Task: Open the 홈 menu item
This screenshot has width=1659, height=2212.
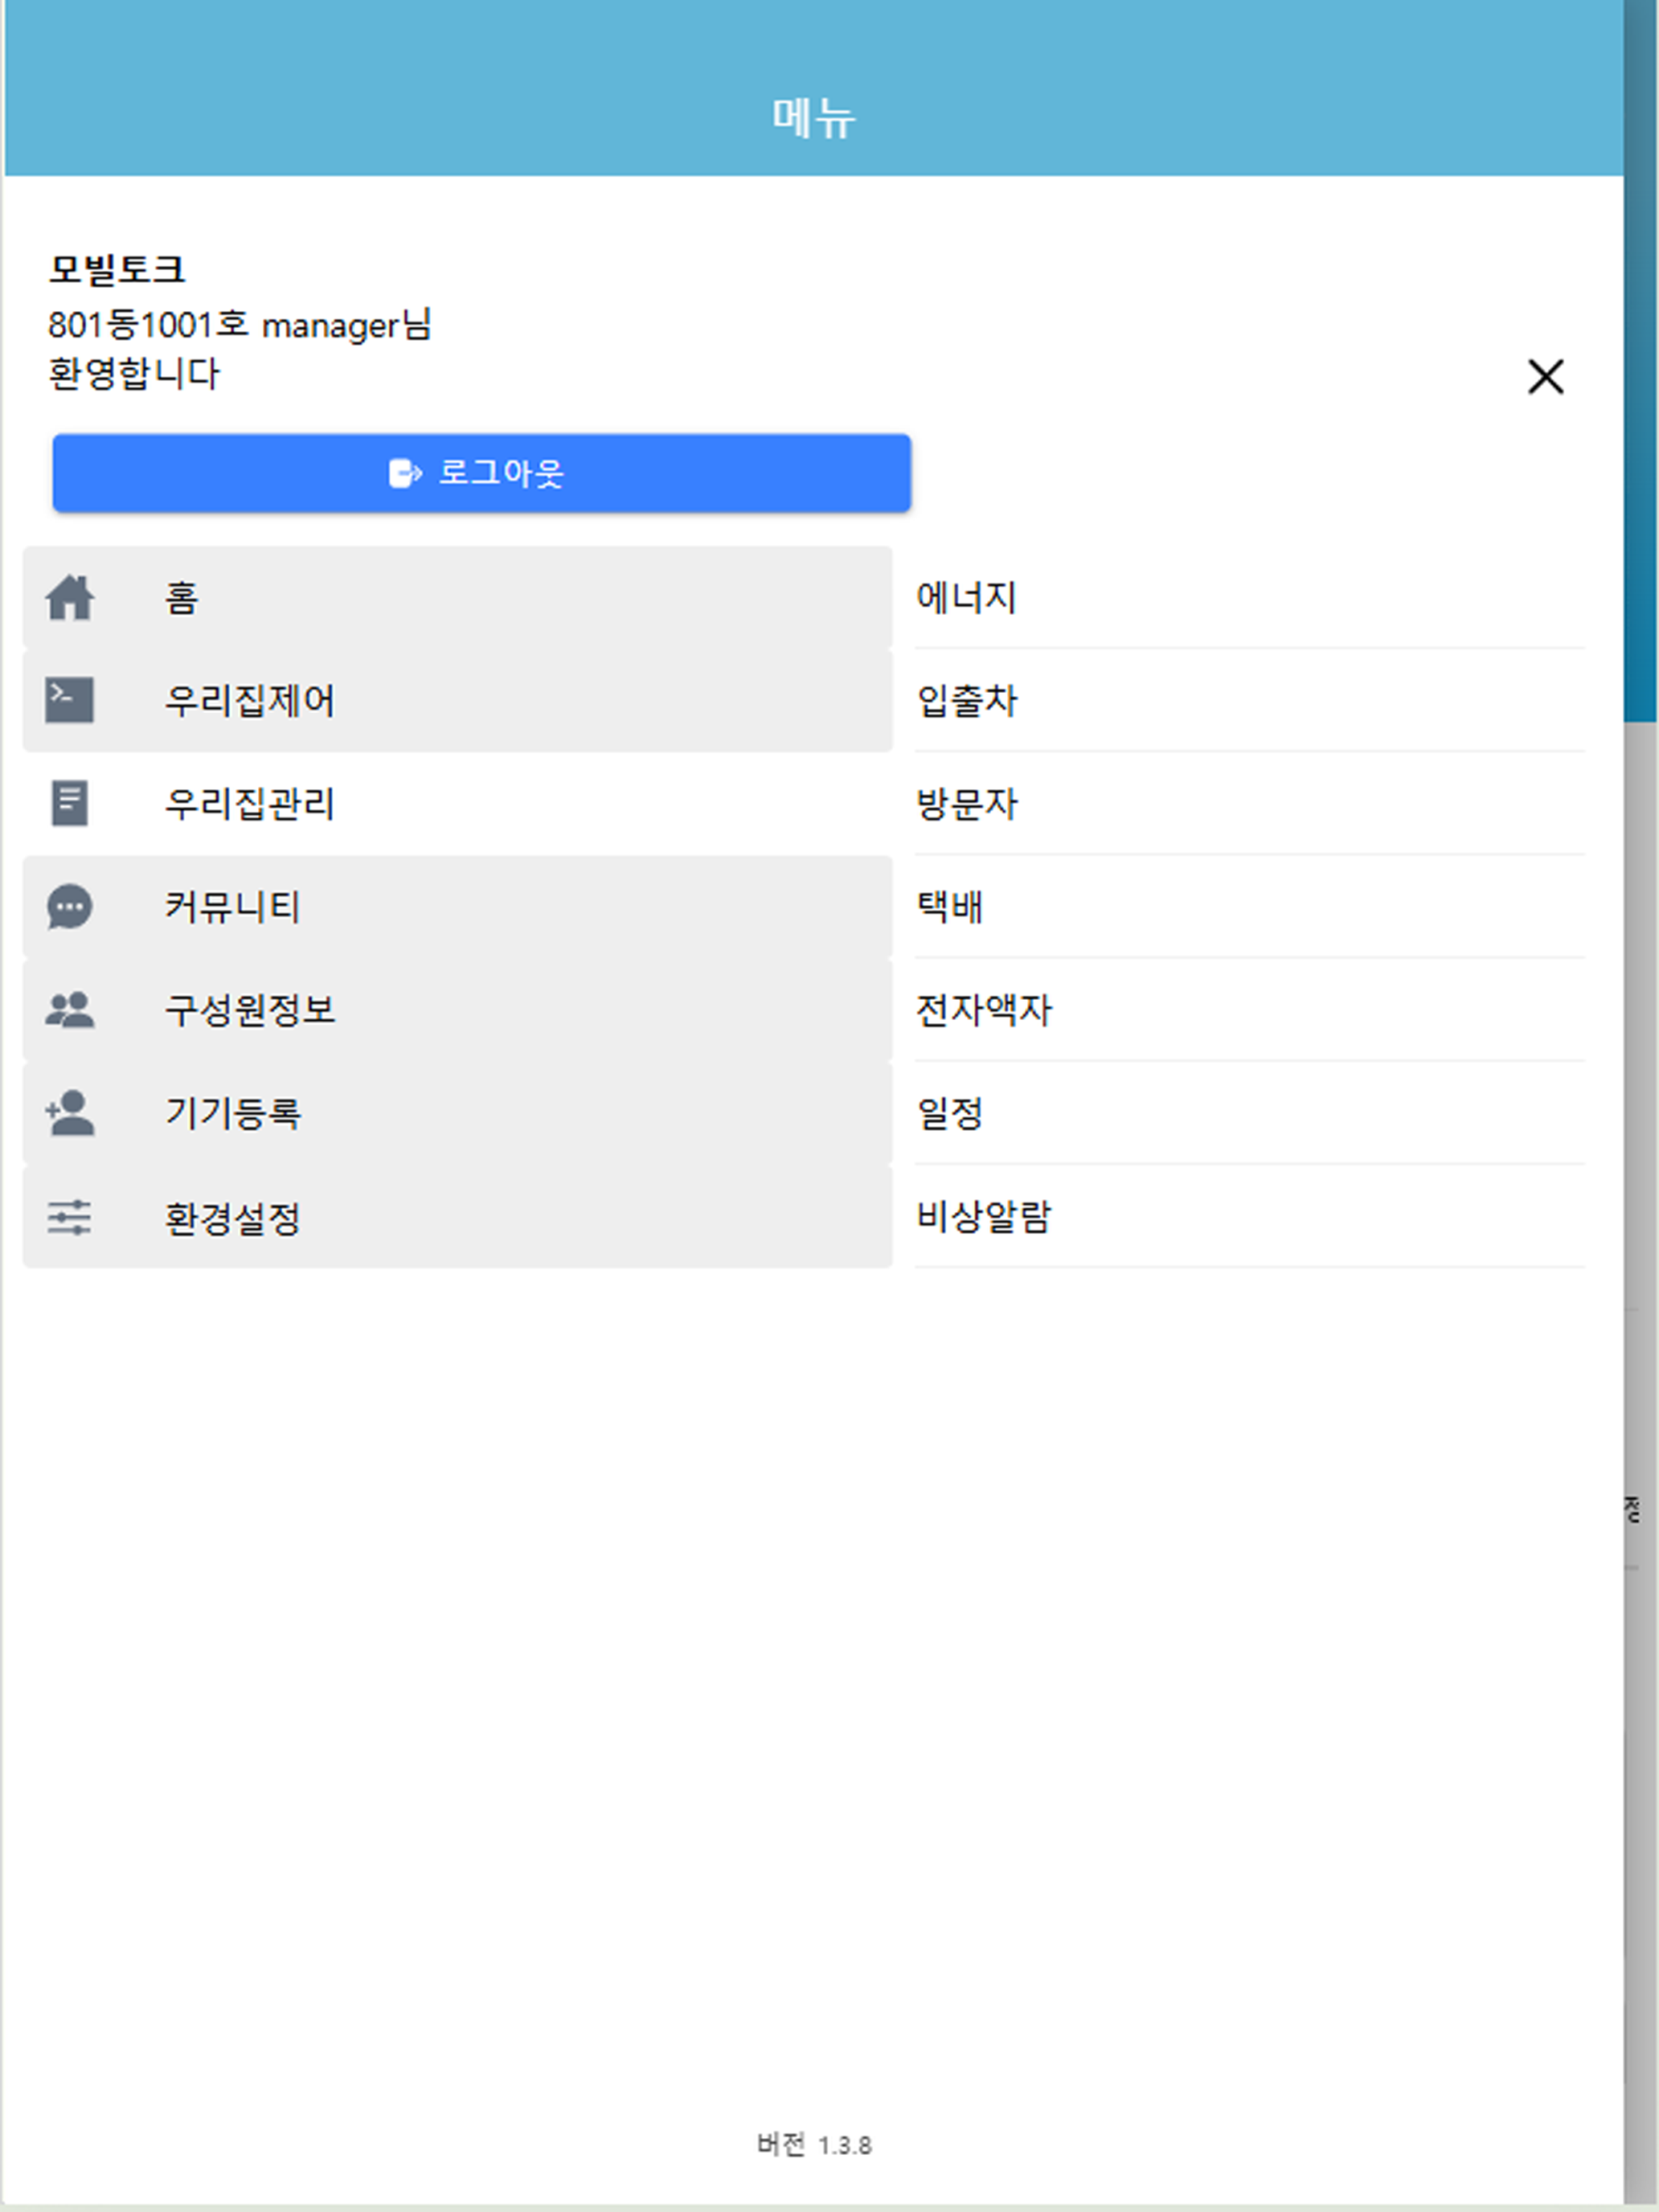Action: click(x=457, y=598)
